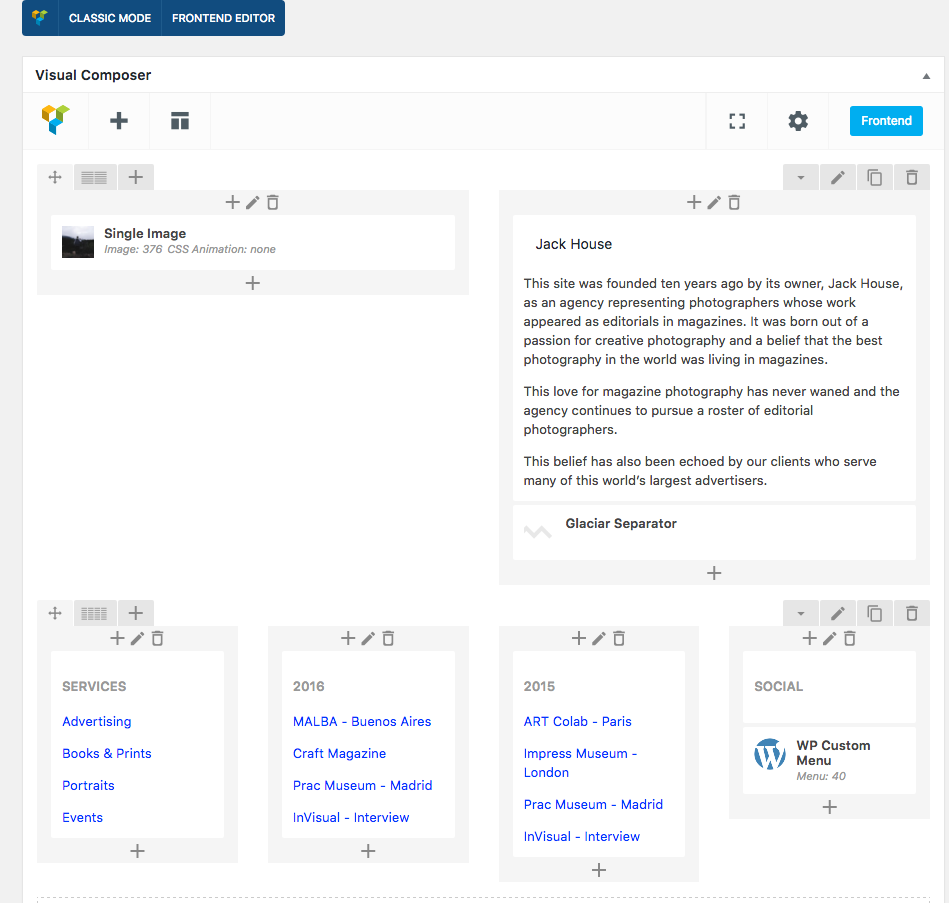Select the WP Custom Menu element

point(829,761)
